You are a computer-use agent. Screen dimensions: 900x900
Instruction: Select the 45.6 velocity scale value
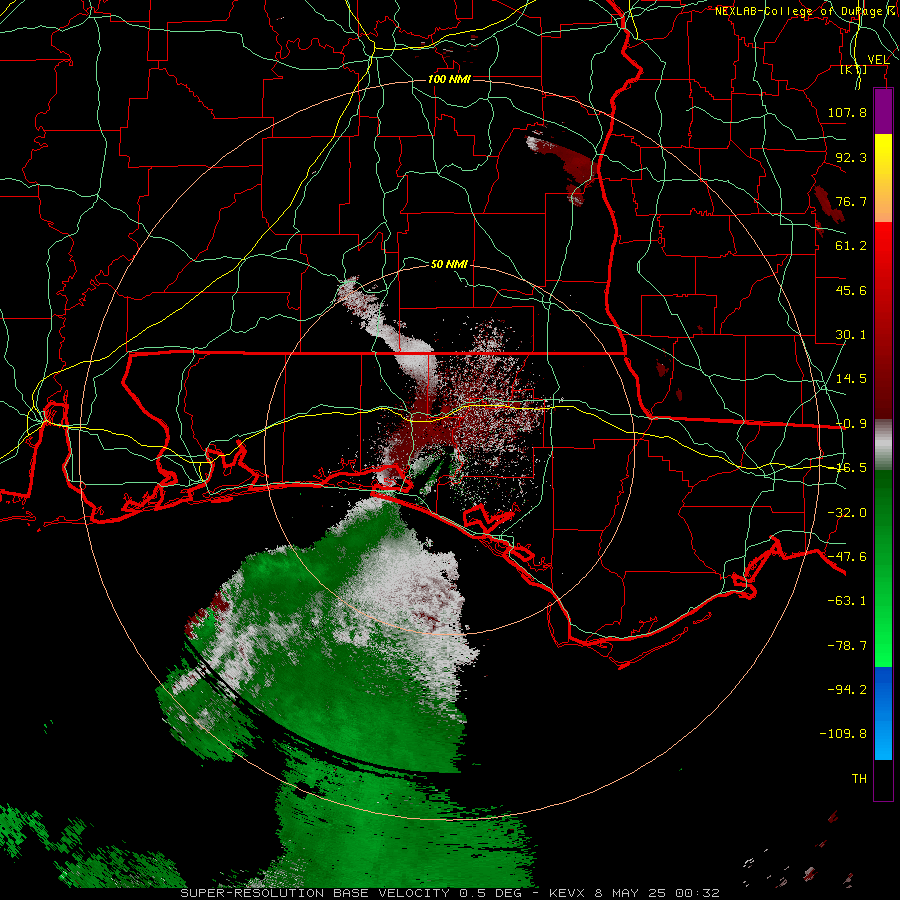tap(851, 290)
